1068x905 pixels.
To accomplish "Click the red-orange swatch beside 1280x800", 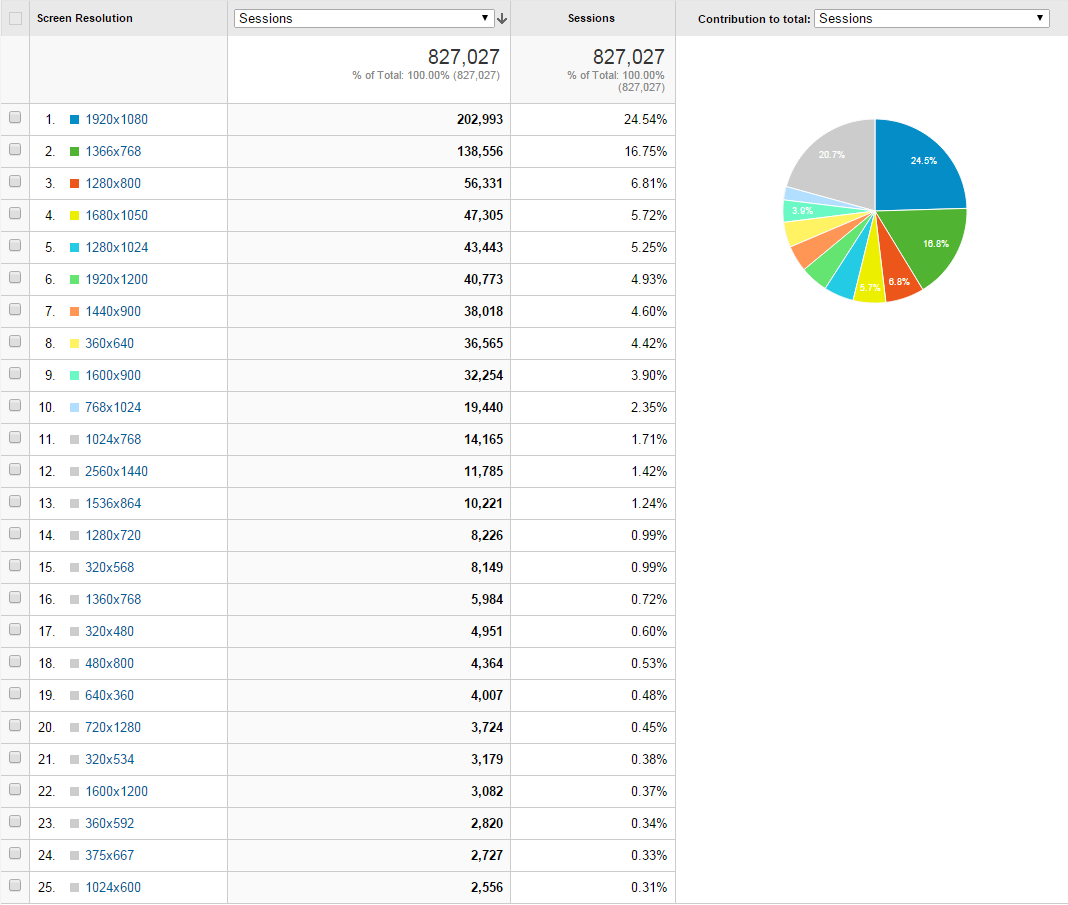I will [x=74, y=184].
